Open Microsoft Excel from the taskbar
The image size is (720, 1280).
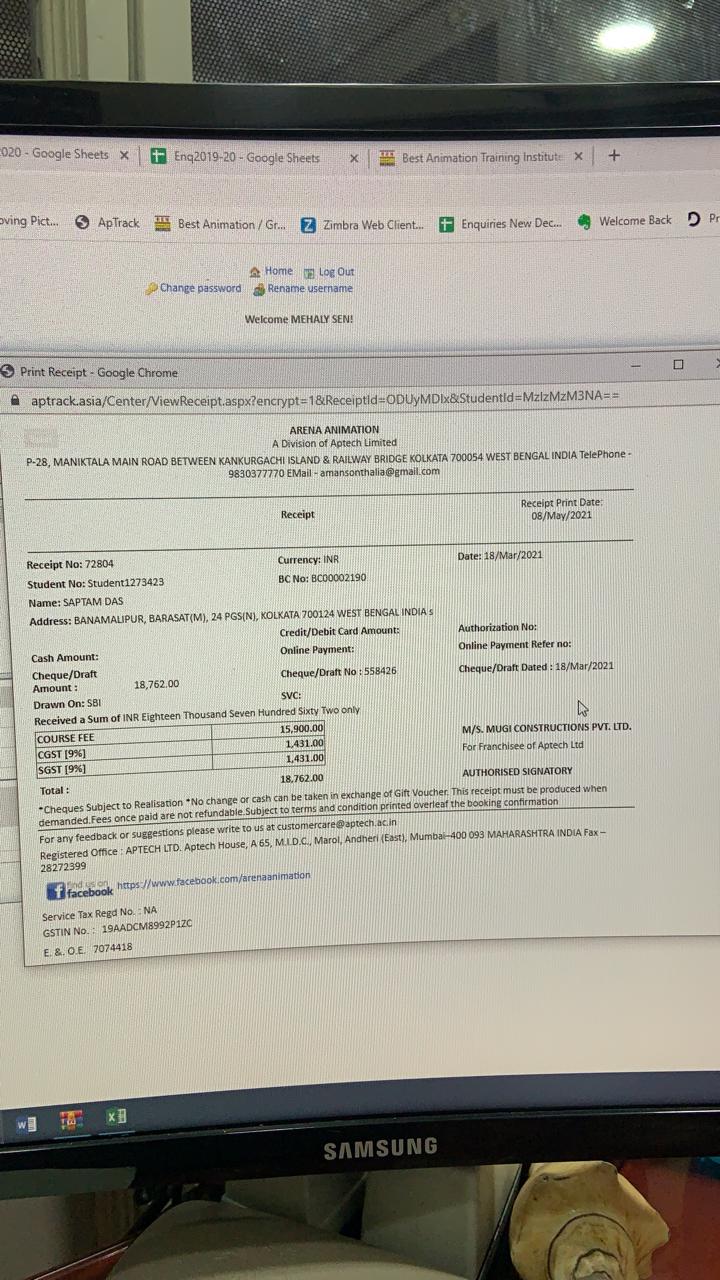(116, 1116)
